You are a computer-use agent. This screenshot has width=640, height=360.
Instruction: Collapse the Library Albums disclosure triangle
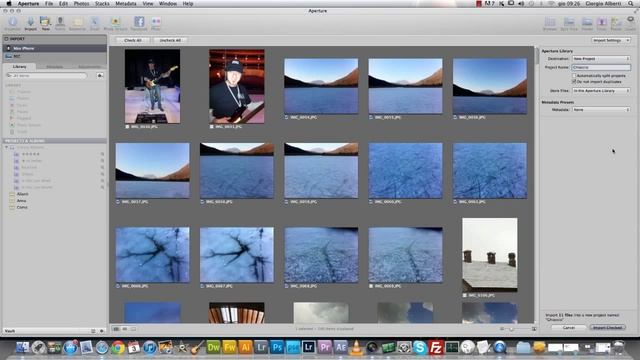pos(7,147)
